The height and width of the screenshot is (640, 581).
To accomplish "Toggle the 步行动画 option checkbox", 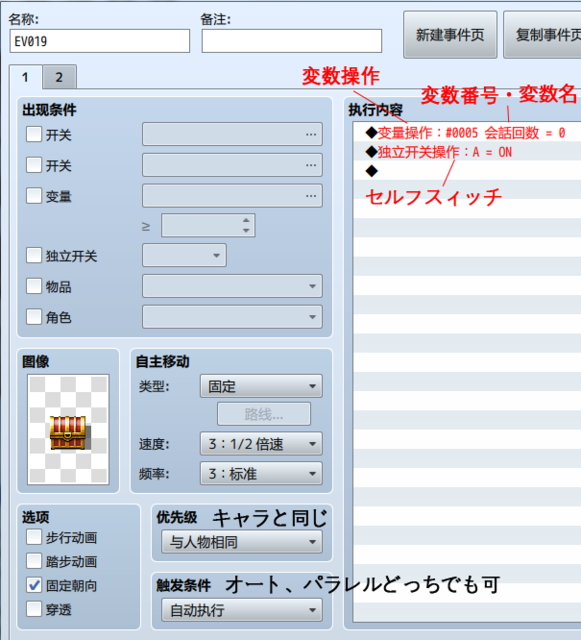I will coord(34,538).
